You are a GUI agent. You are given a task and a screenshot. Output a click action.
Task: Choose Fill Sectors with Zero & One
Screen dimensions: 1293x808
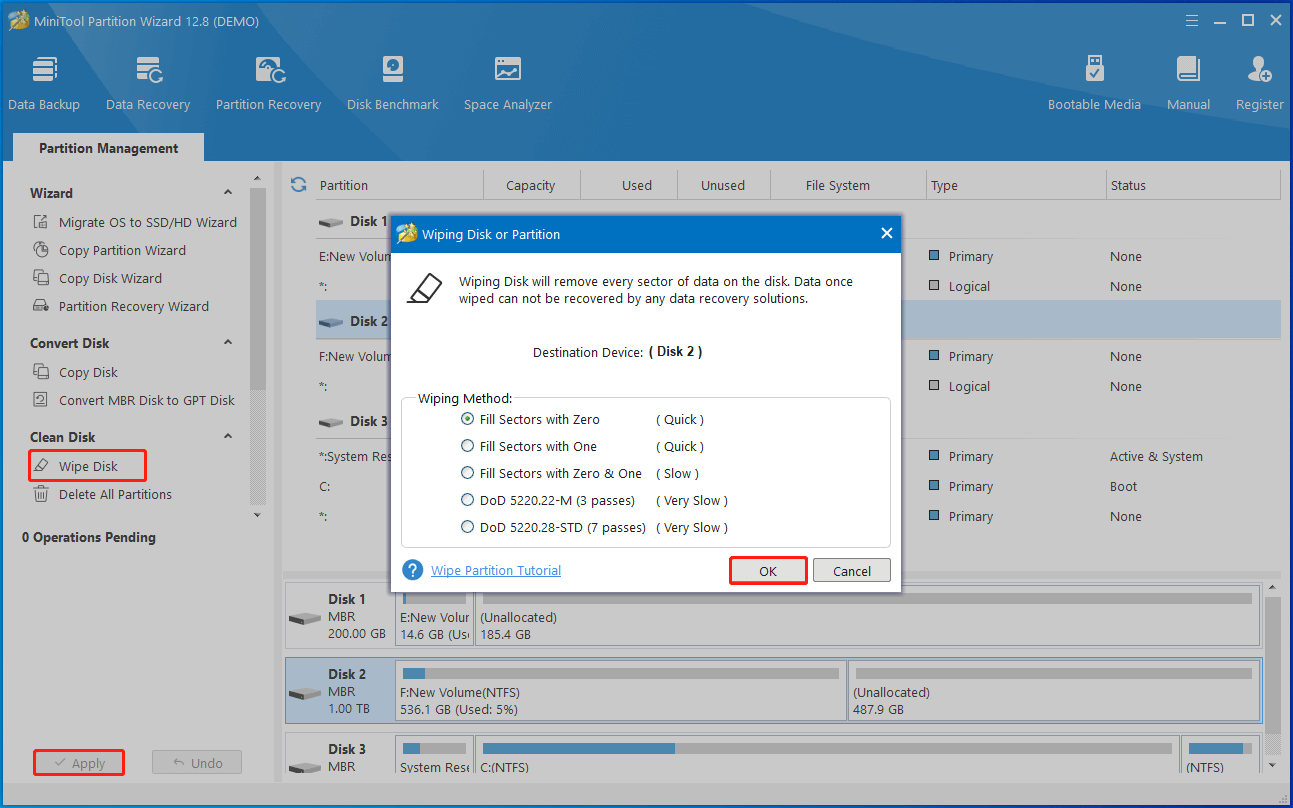click(x=551, y=473)
